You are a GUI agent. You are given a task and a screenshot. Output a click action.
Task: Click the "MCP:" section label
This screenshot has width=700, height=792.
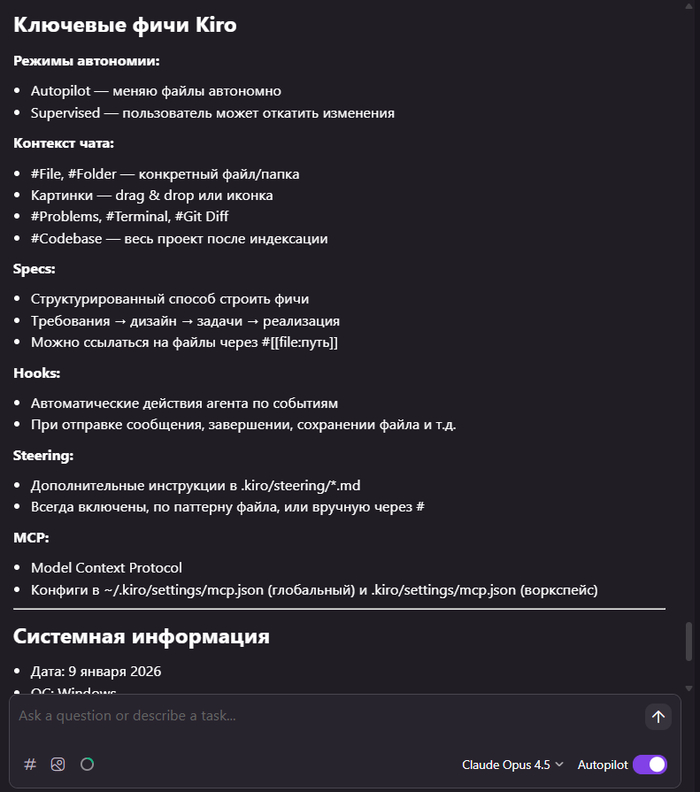pyautogui.click(x=31, y=538)
